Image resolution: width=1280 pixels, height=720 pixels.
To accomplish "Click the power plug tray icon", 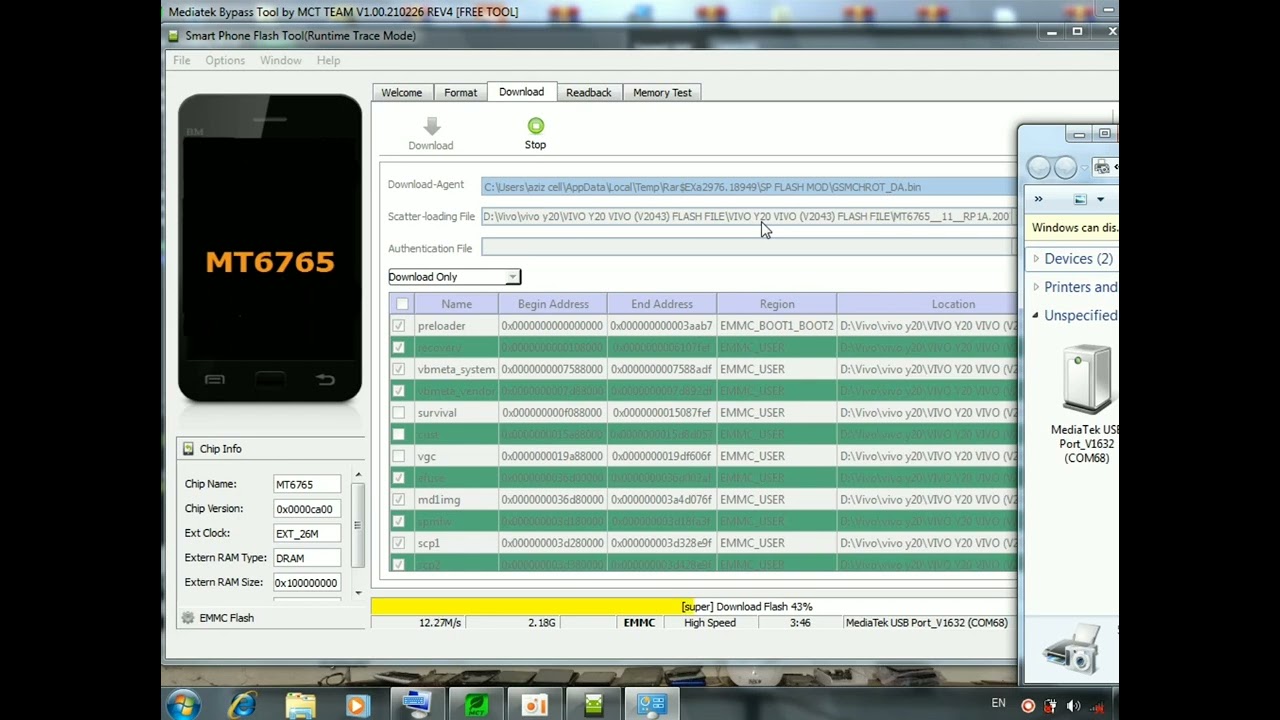I will point(1051,706).
